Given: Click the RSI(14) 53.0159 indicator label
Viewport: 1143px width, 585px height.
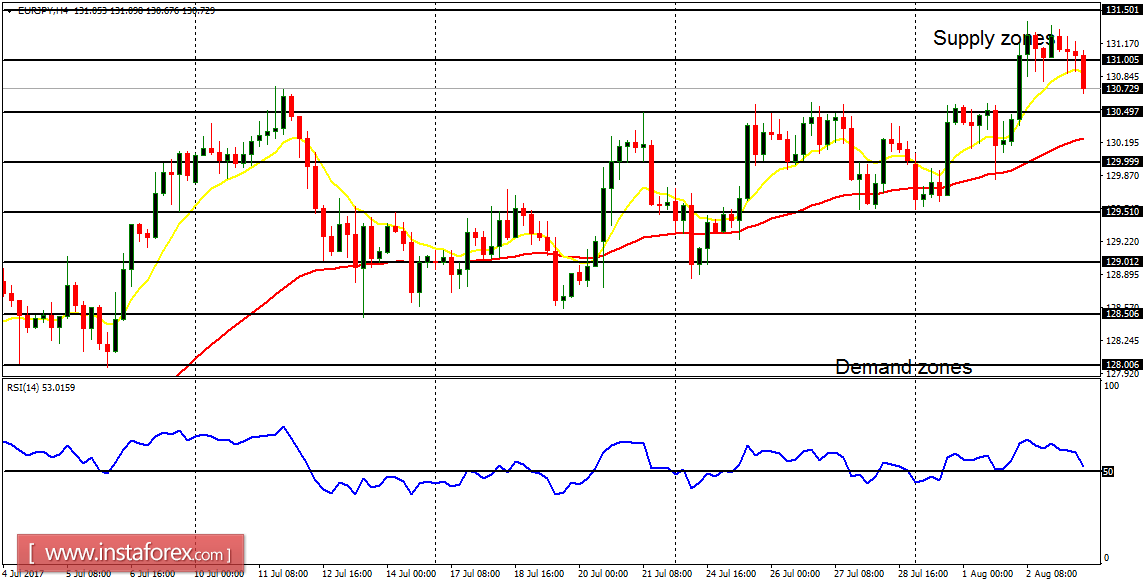Looking at the screenshot, I should coord(40,388).
